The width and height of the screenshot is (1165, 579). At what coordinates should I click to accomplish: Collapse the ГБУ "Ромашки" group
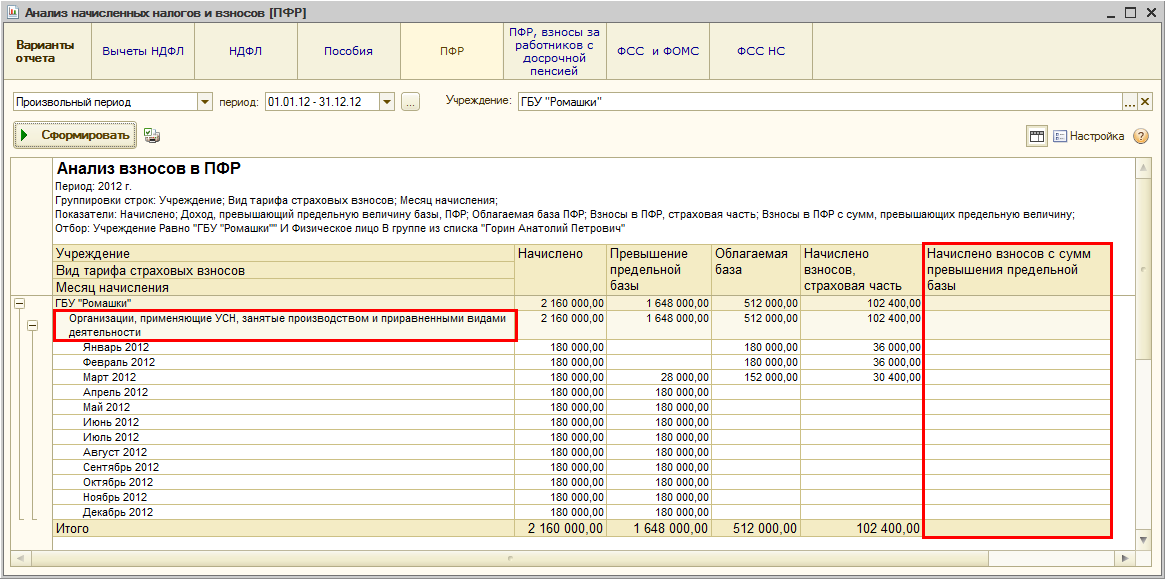(x=19, y=303)
